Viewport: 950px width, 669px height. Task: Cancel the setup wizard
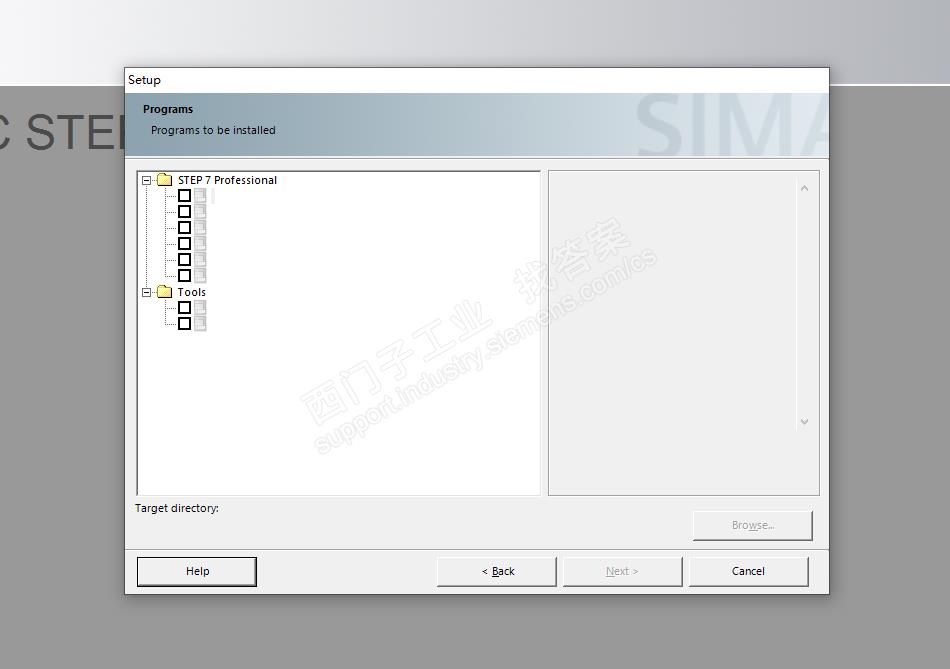749,571
